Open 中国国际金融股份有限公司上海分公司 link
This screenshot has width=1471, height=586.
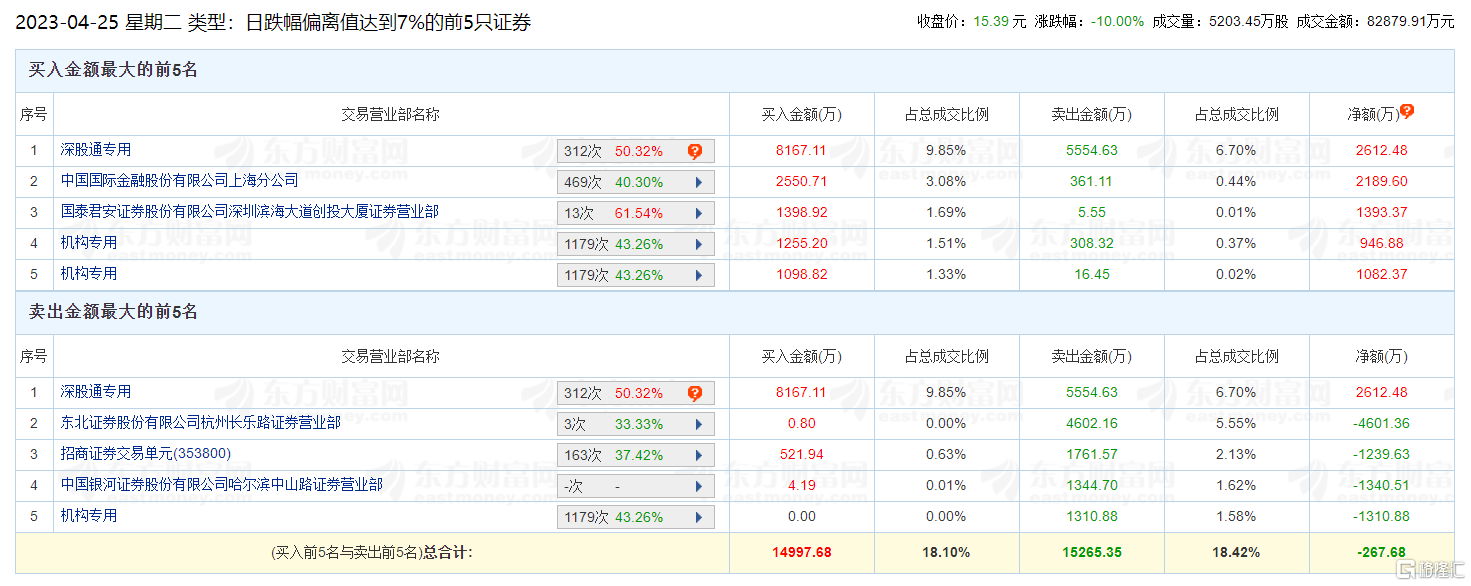coord(179,181)
